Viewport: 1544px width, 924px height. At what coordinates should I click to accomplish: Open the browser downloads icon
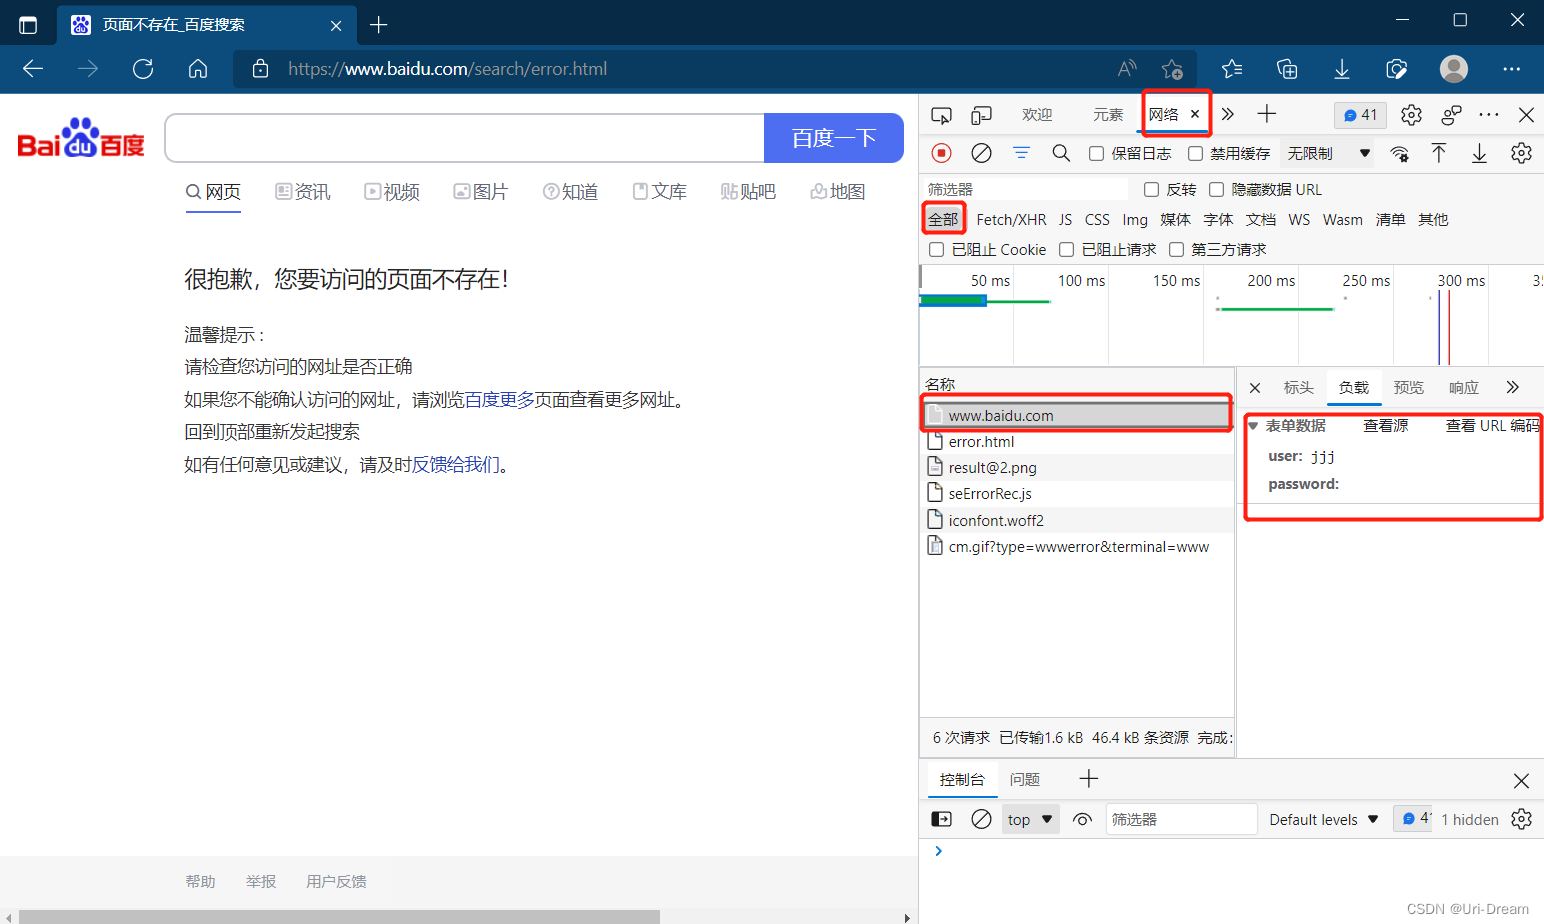point(1342,69)
